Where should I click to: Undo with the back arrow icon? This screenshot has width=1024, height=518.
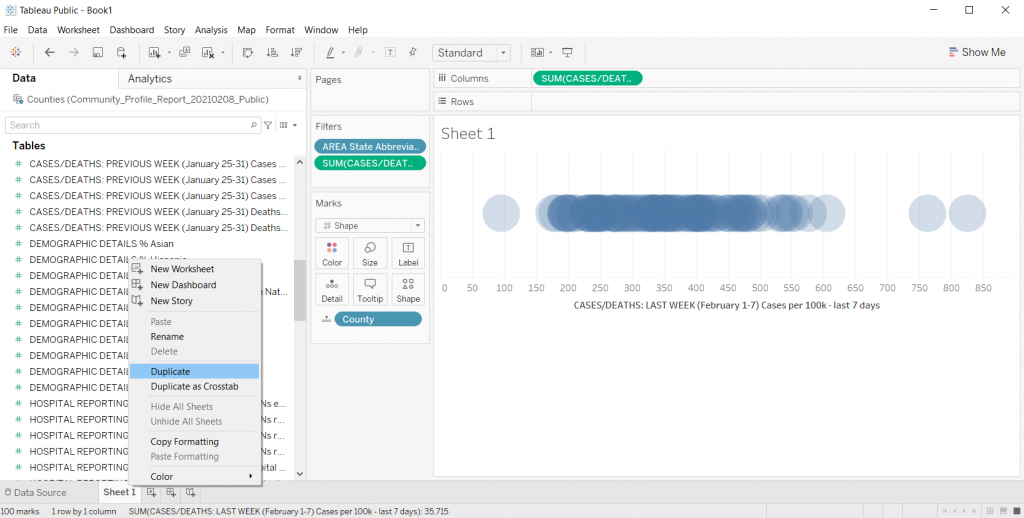click(x=50, y=52)
